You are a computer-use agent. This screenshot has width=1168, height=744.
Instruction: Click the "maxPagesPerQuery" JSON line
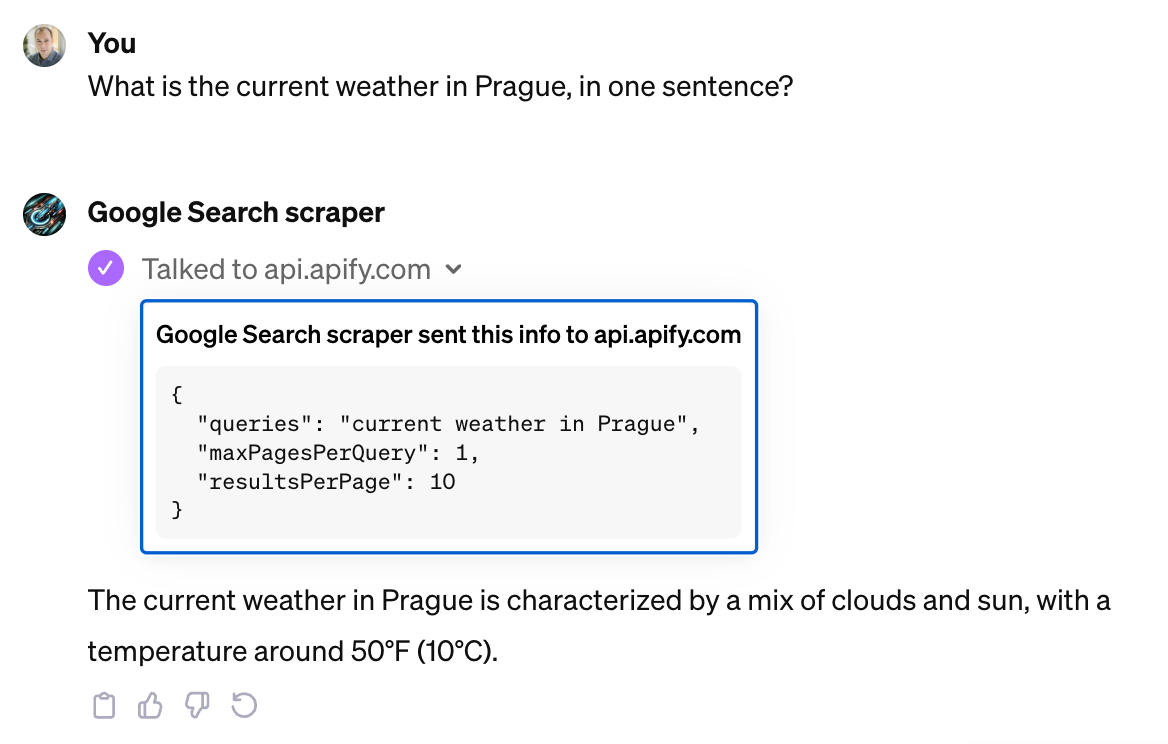click(339, 453)
